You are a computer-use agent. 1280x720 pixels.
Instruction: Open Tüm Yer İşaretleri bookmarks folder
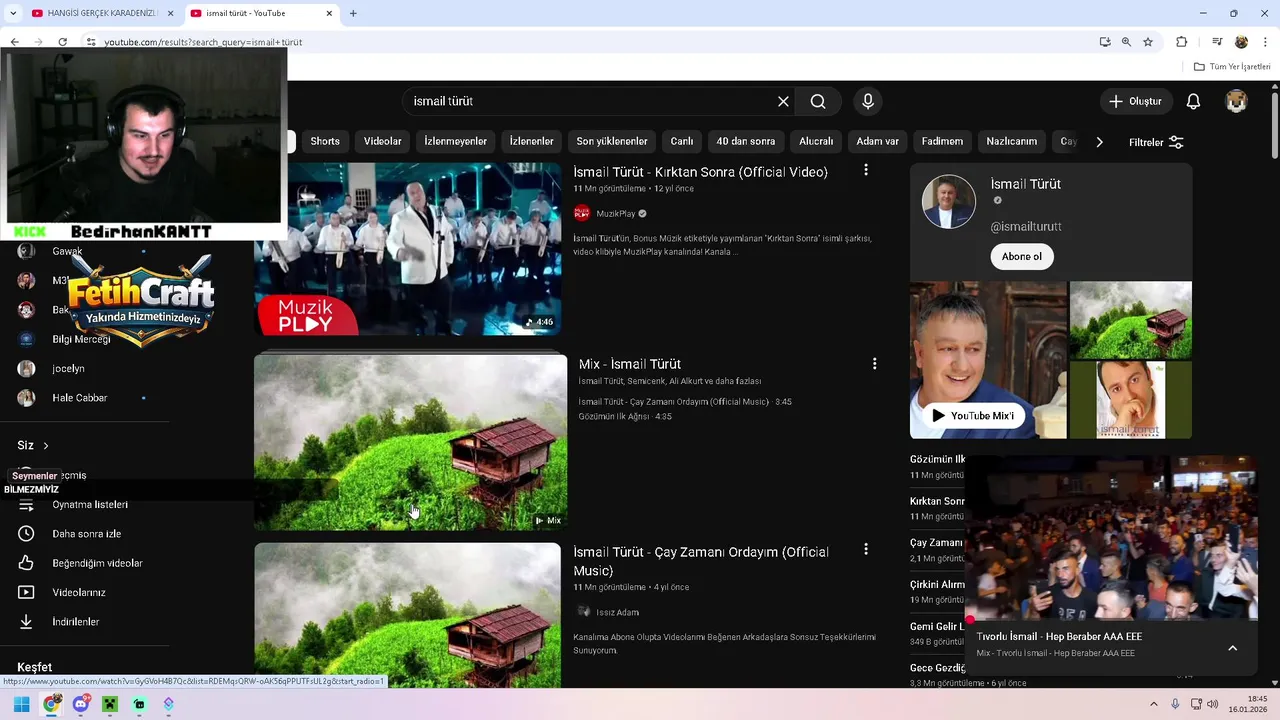coord(1232,66)
